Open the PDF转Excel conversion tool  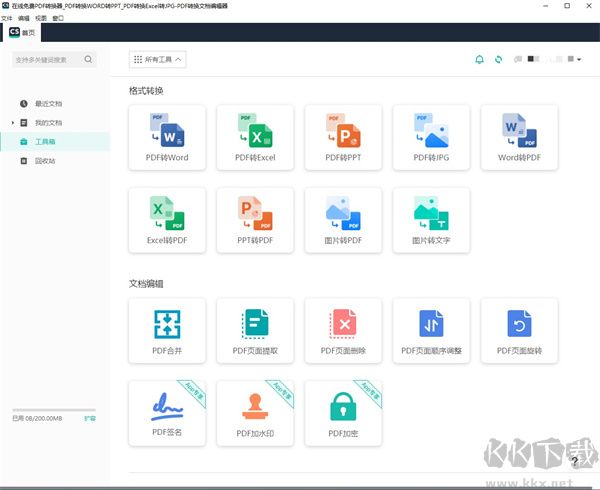(x=255, y=137)
